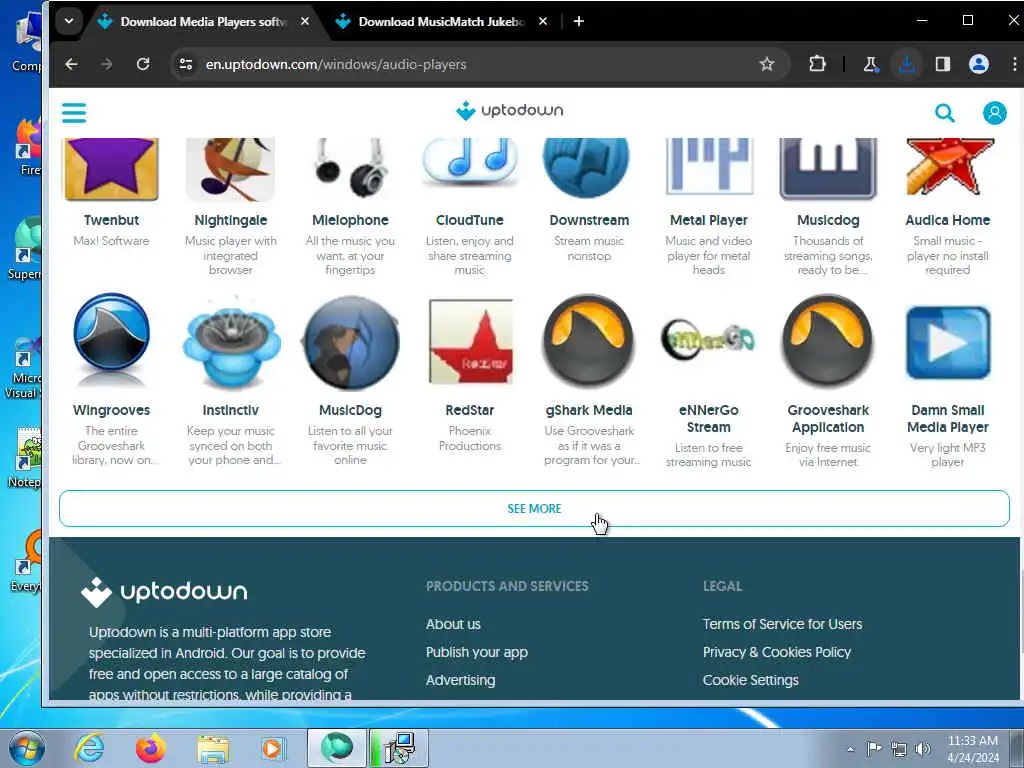The image size is (1024, 768).
Task: Open the Damn Small Media Player link
Action: click(x=948, y=419)
